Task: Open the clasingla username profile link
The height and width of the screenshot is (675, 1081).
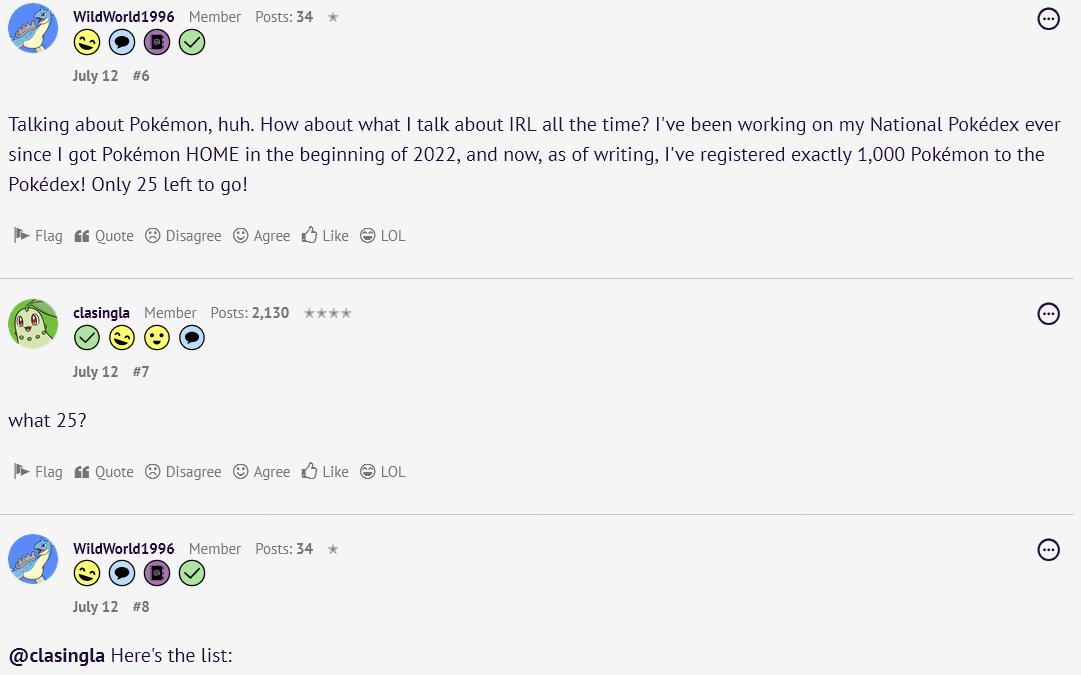Action: (101, 313)
